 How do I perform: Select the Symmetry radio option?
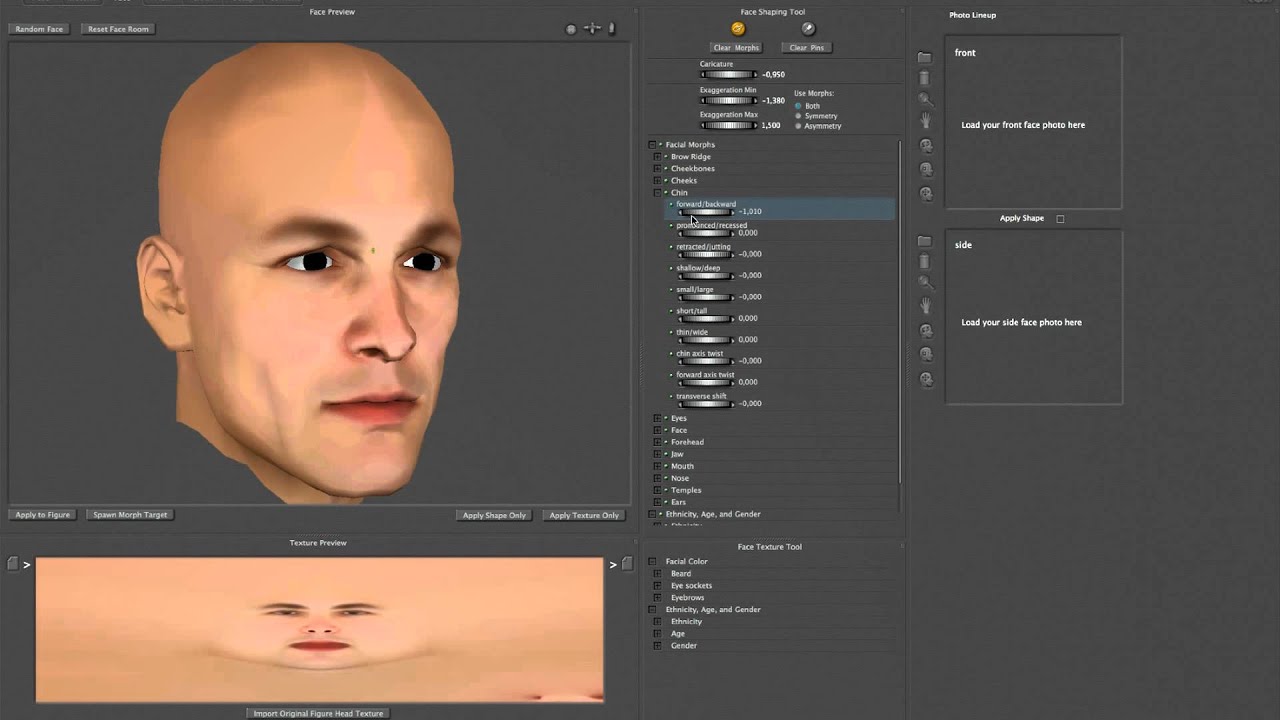(798, 116)
